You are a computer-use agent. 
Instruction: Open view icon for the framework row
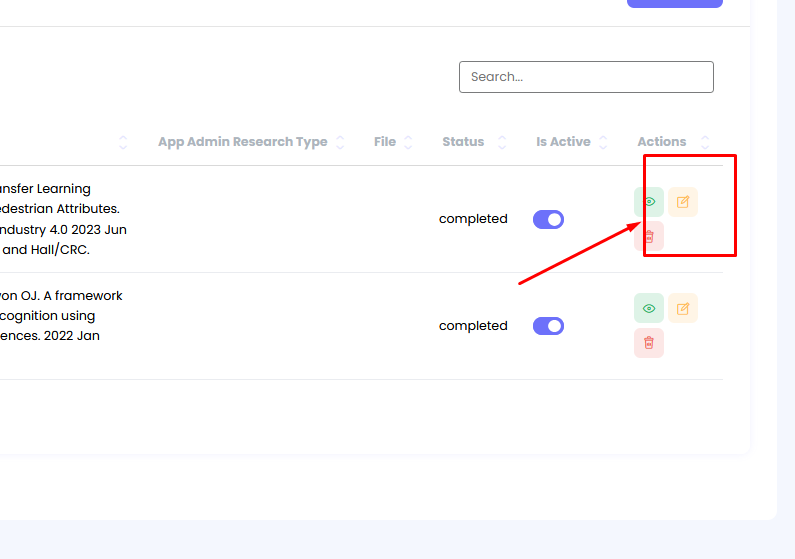[x=648, y=309]
